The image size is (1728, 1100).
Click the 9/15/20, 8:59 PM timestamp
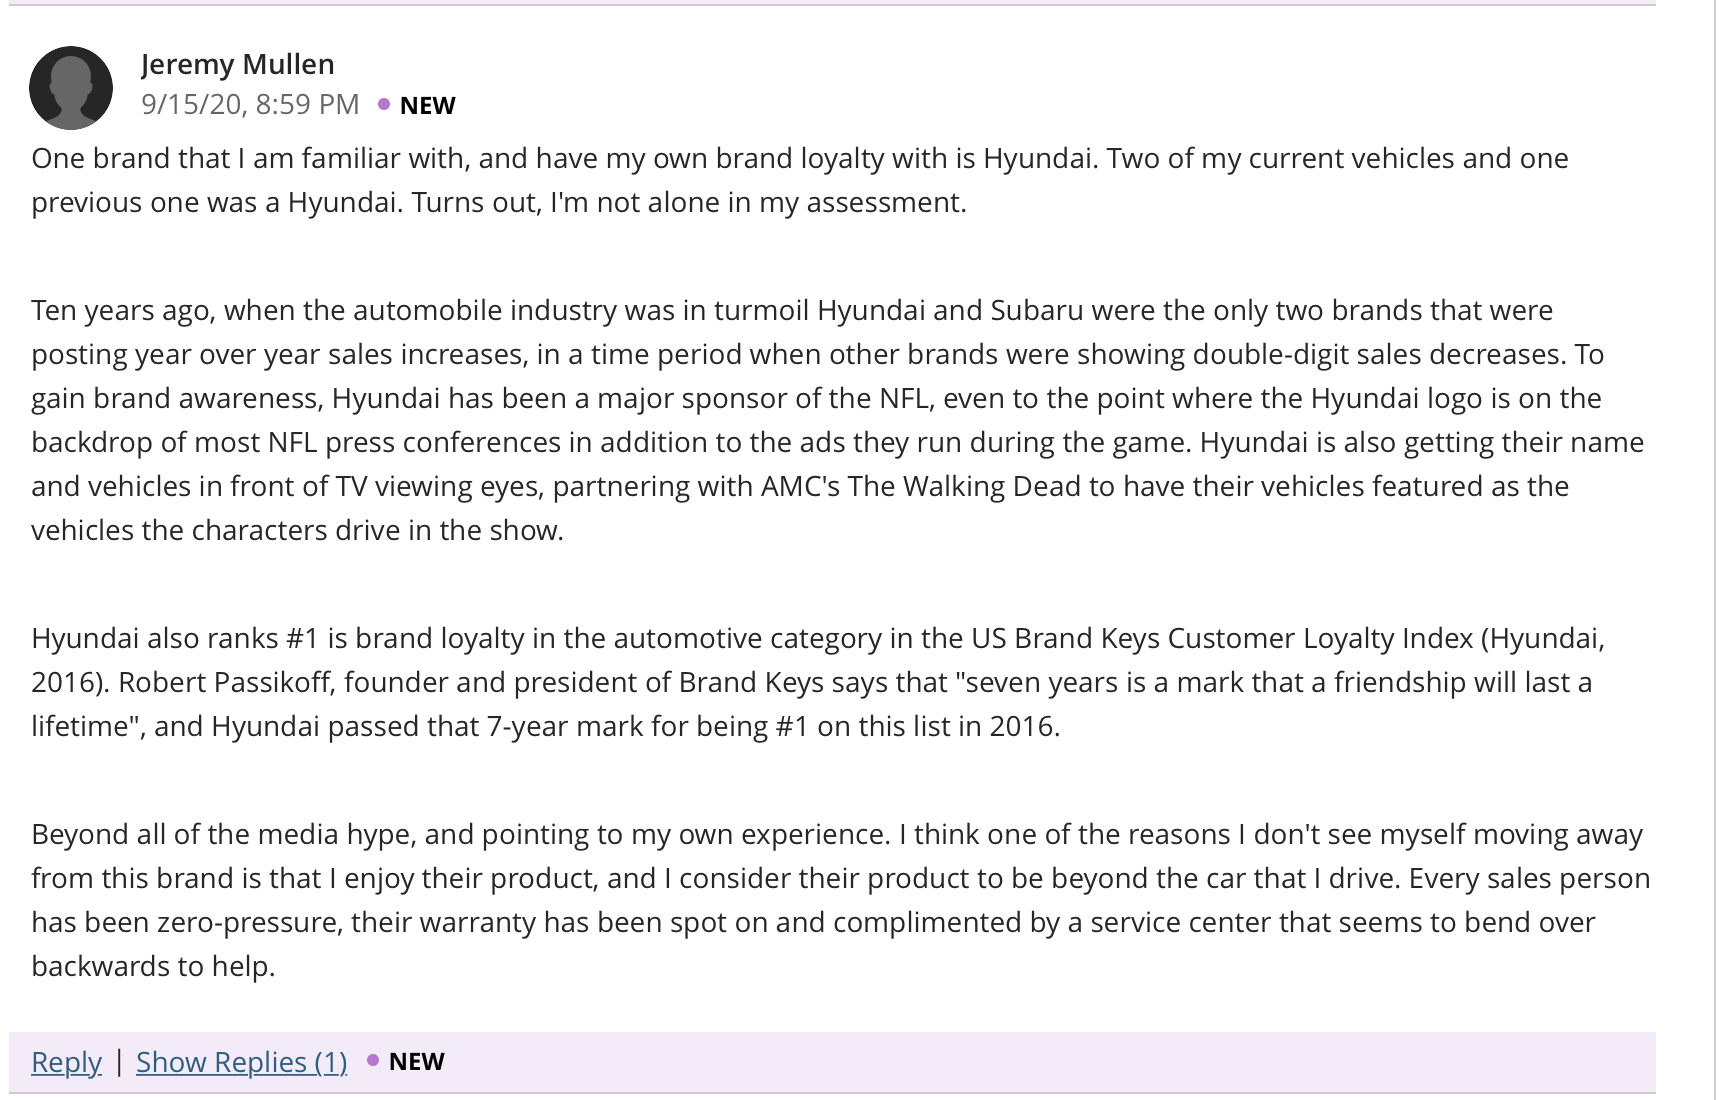click(x=250, y=104)
